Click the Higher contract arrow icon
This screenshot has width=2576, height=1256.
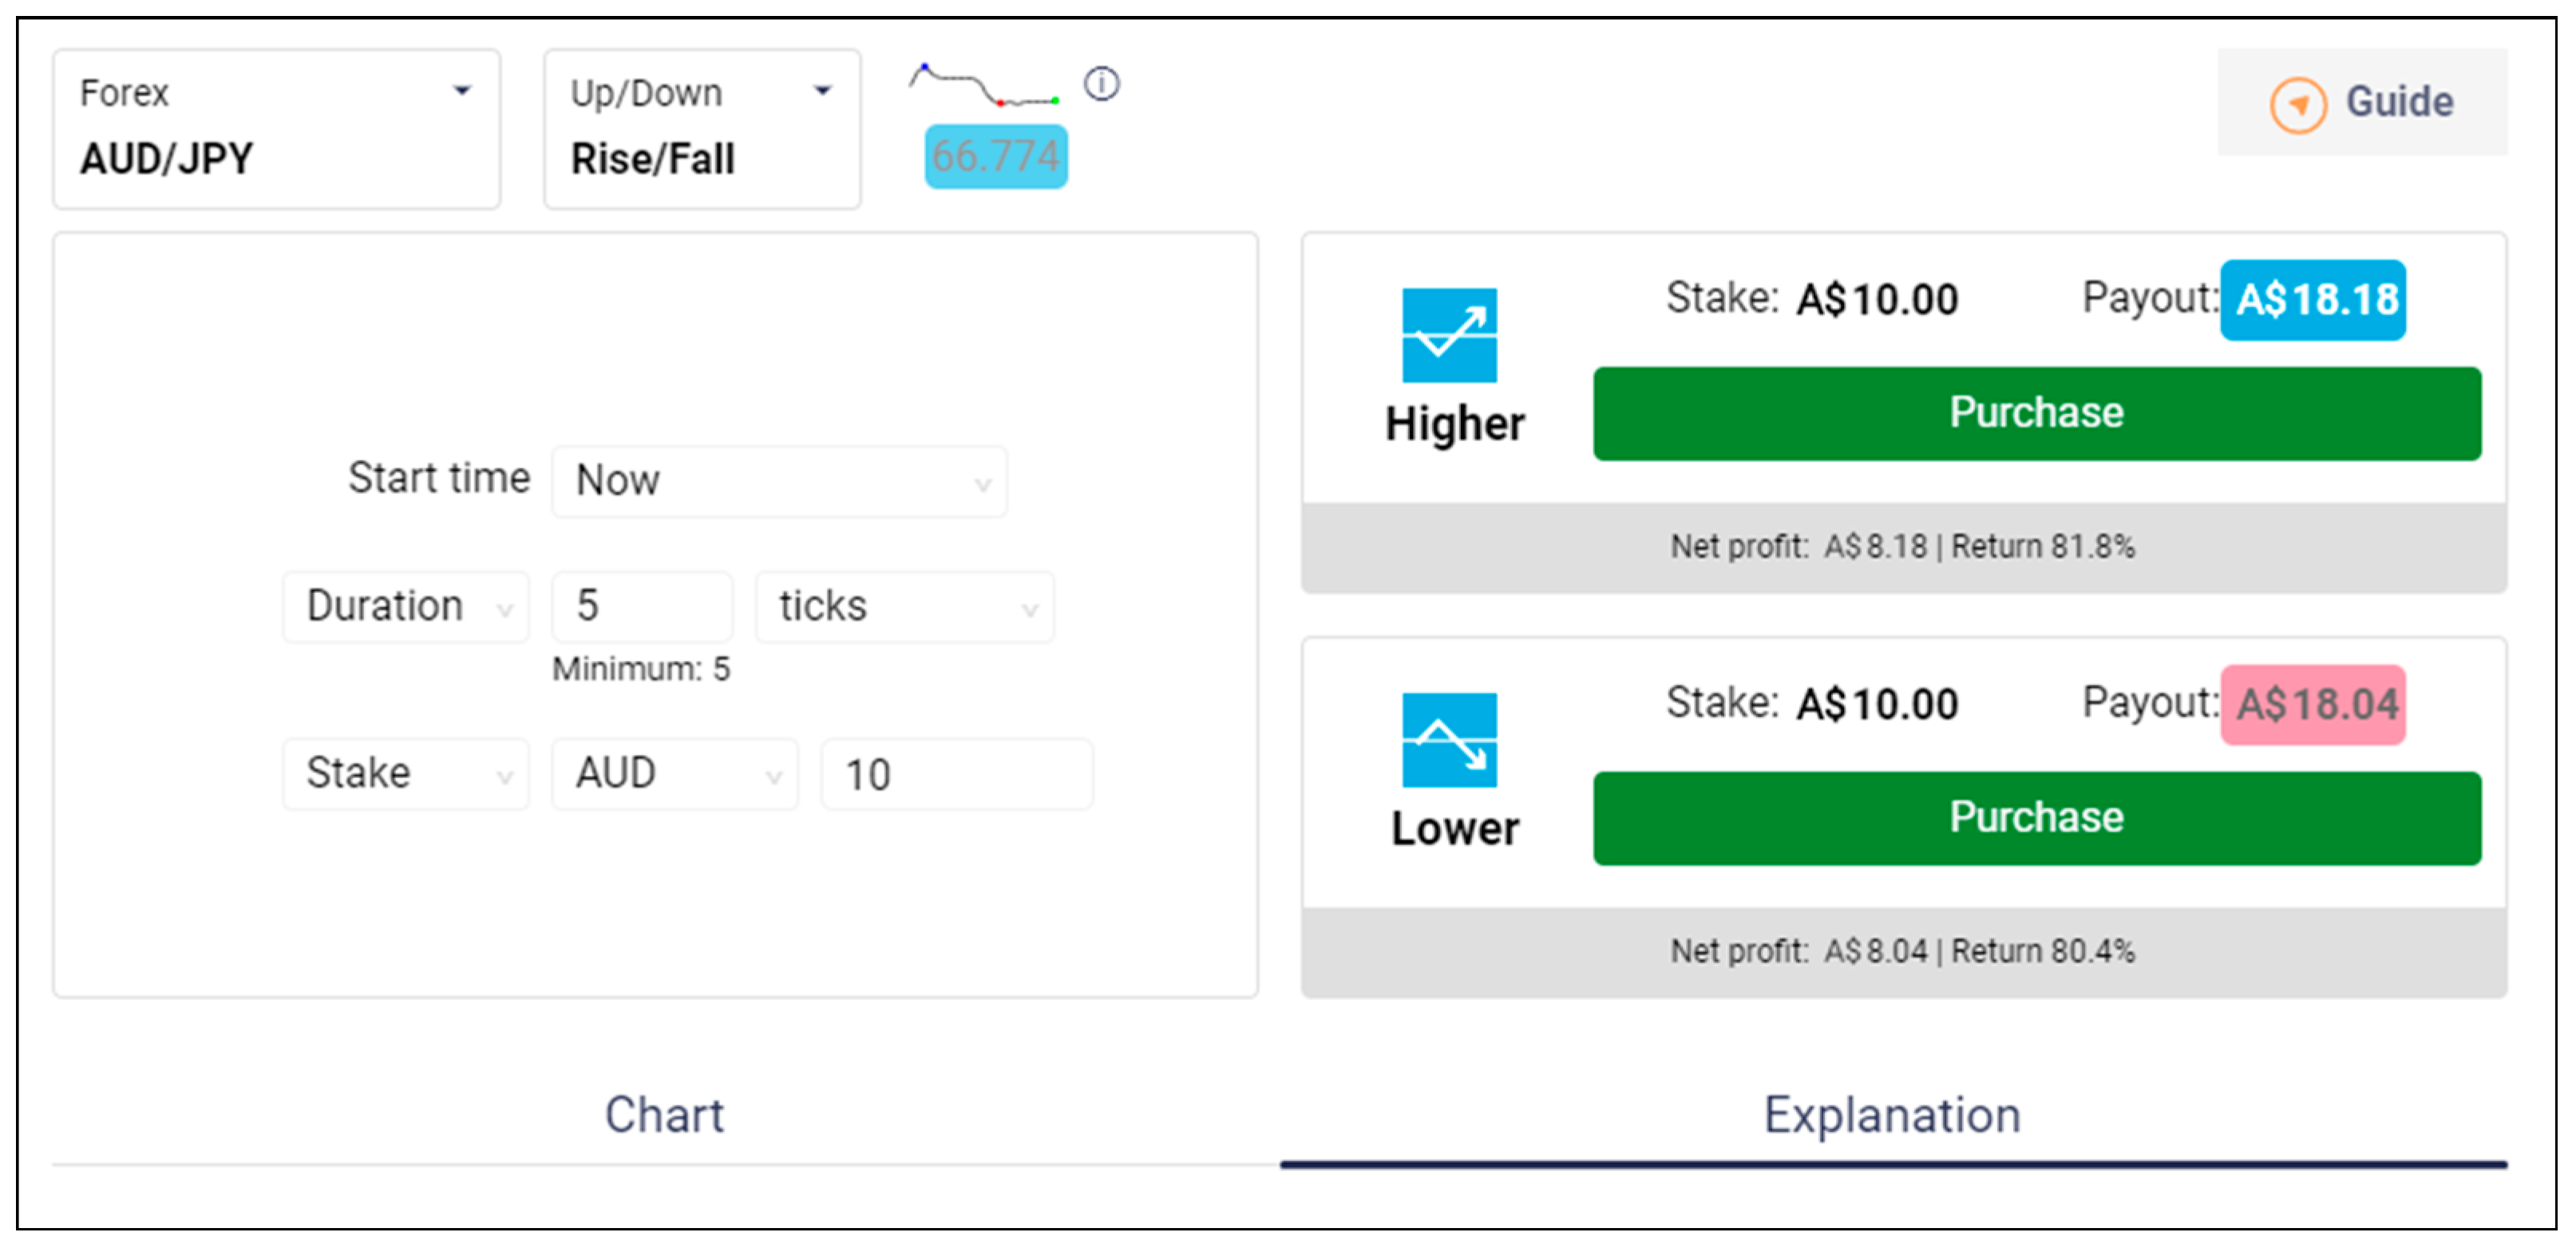coord(1448,335)
